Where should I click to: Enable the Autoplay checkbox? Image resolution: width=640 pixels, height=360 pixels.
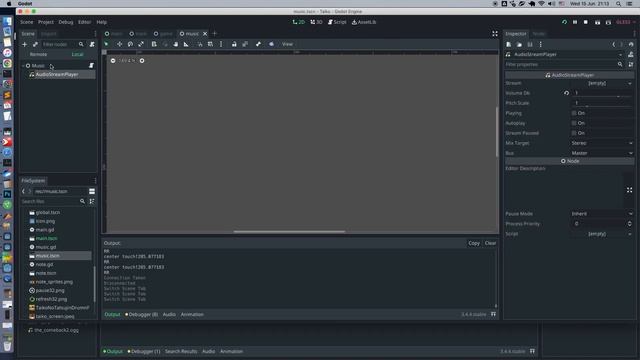coord(574,123)
